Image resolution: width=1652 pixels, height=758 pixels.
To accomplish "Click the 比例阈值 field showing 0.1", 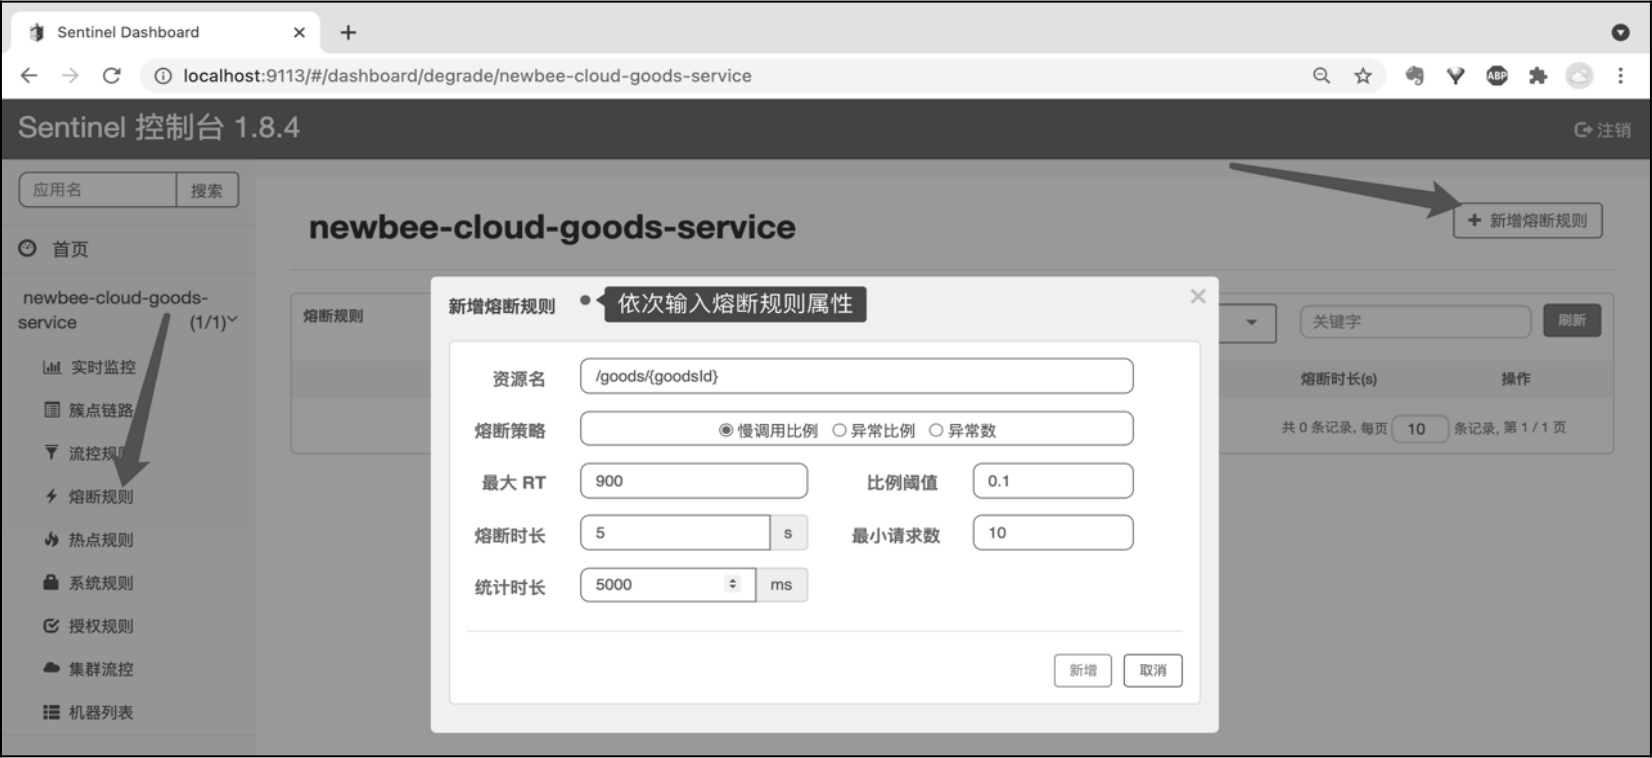I will click(x=1053, y=481).
